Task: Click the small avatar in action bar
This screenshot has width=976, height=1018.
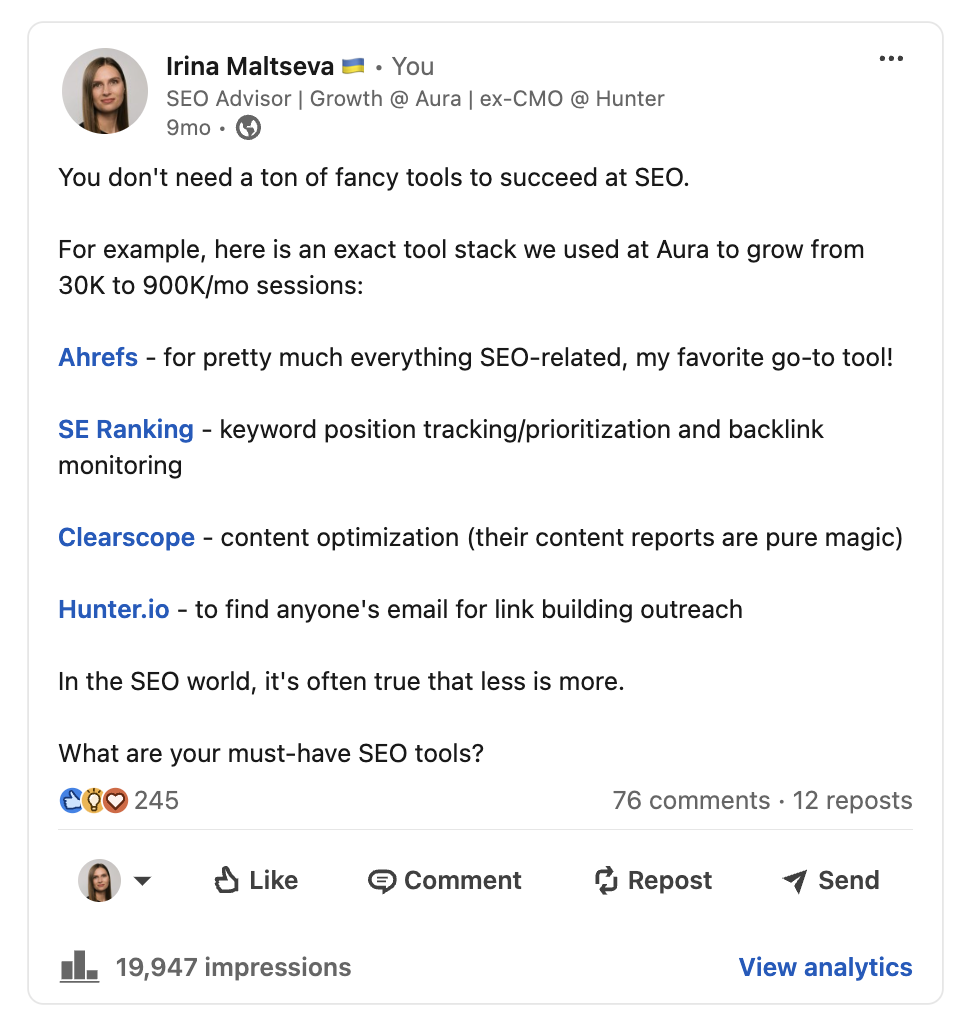Action: pos(99,880)
